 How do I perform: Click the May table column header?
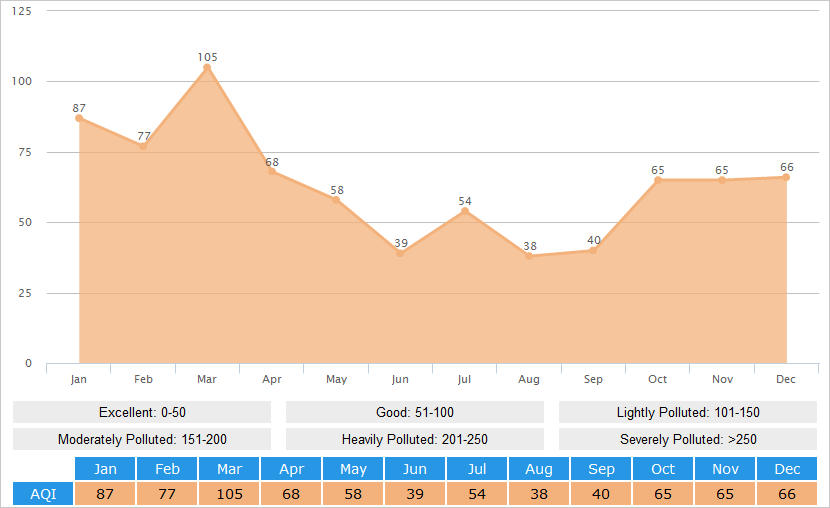pyautogui.click(x=353, y=469)
